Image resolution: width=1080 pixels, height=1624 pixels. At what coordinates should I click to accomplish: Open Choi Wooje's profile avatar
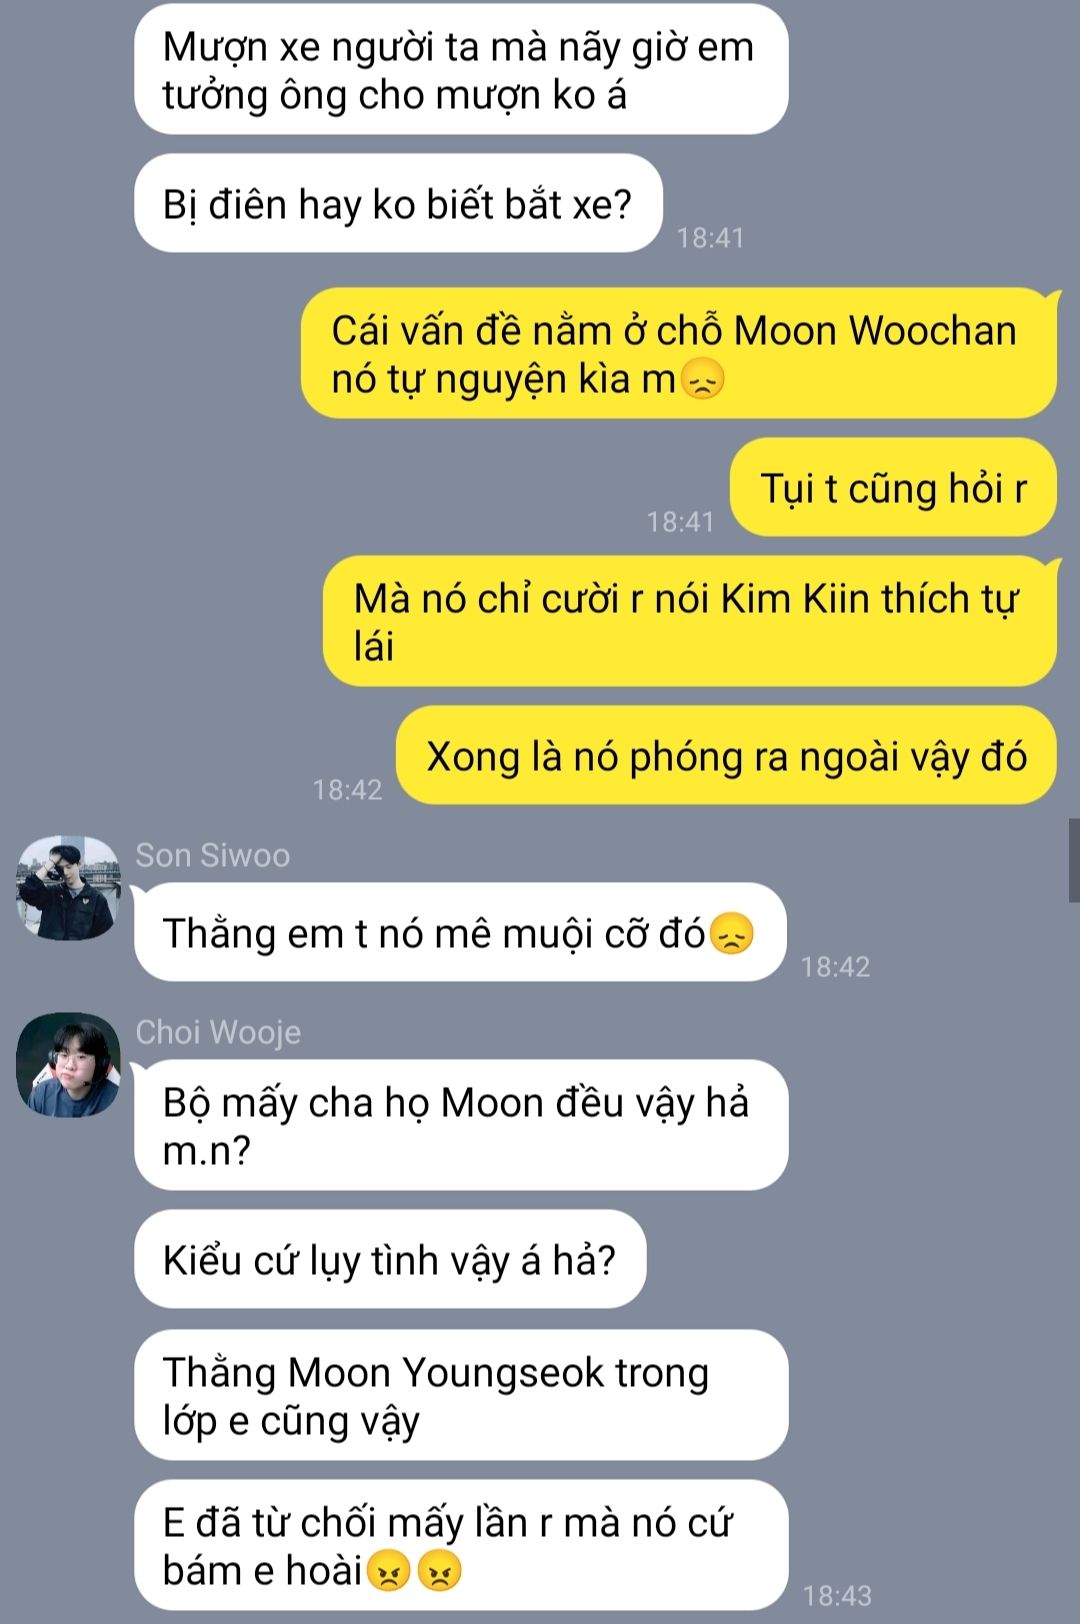[68, 1065]
